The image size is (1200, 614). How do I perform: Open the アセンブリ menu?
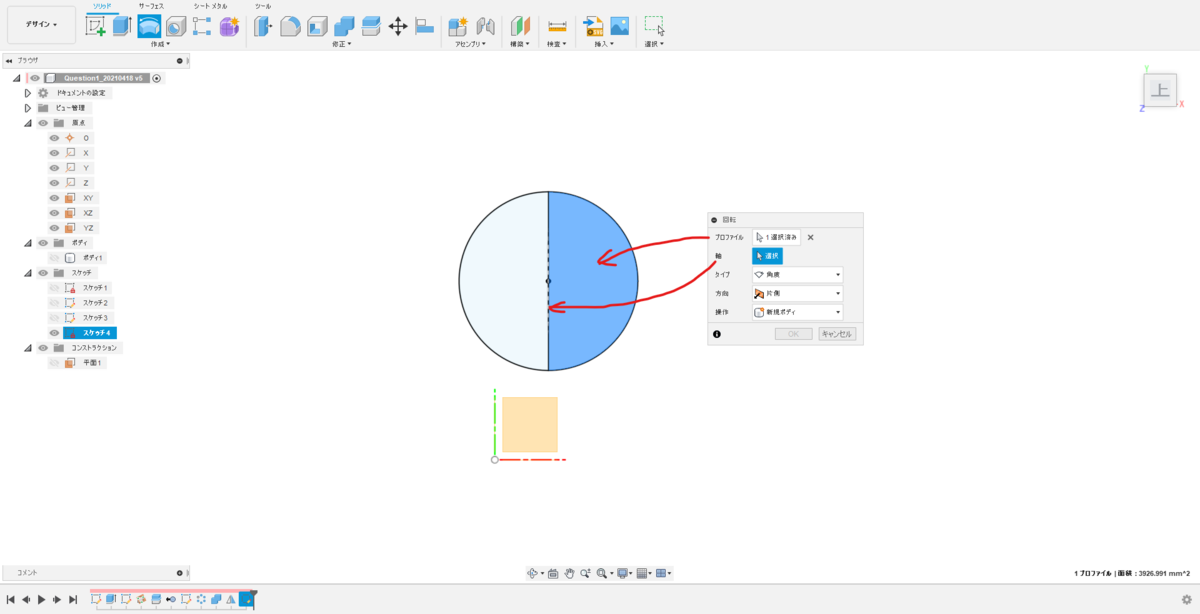click(x=470, y=45)
